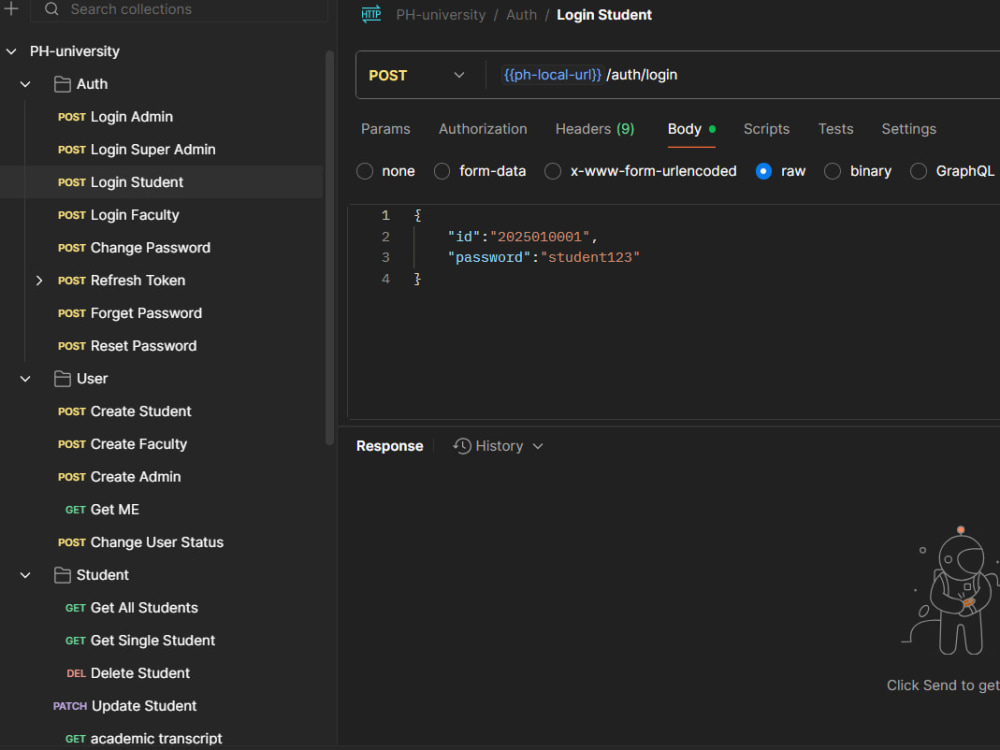Collapse the PH-university collection
Image resolution: width=1000 pixels, height=750 pixels.
point(11,51)
